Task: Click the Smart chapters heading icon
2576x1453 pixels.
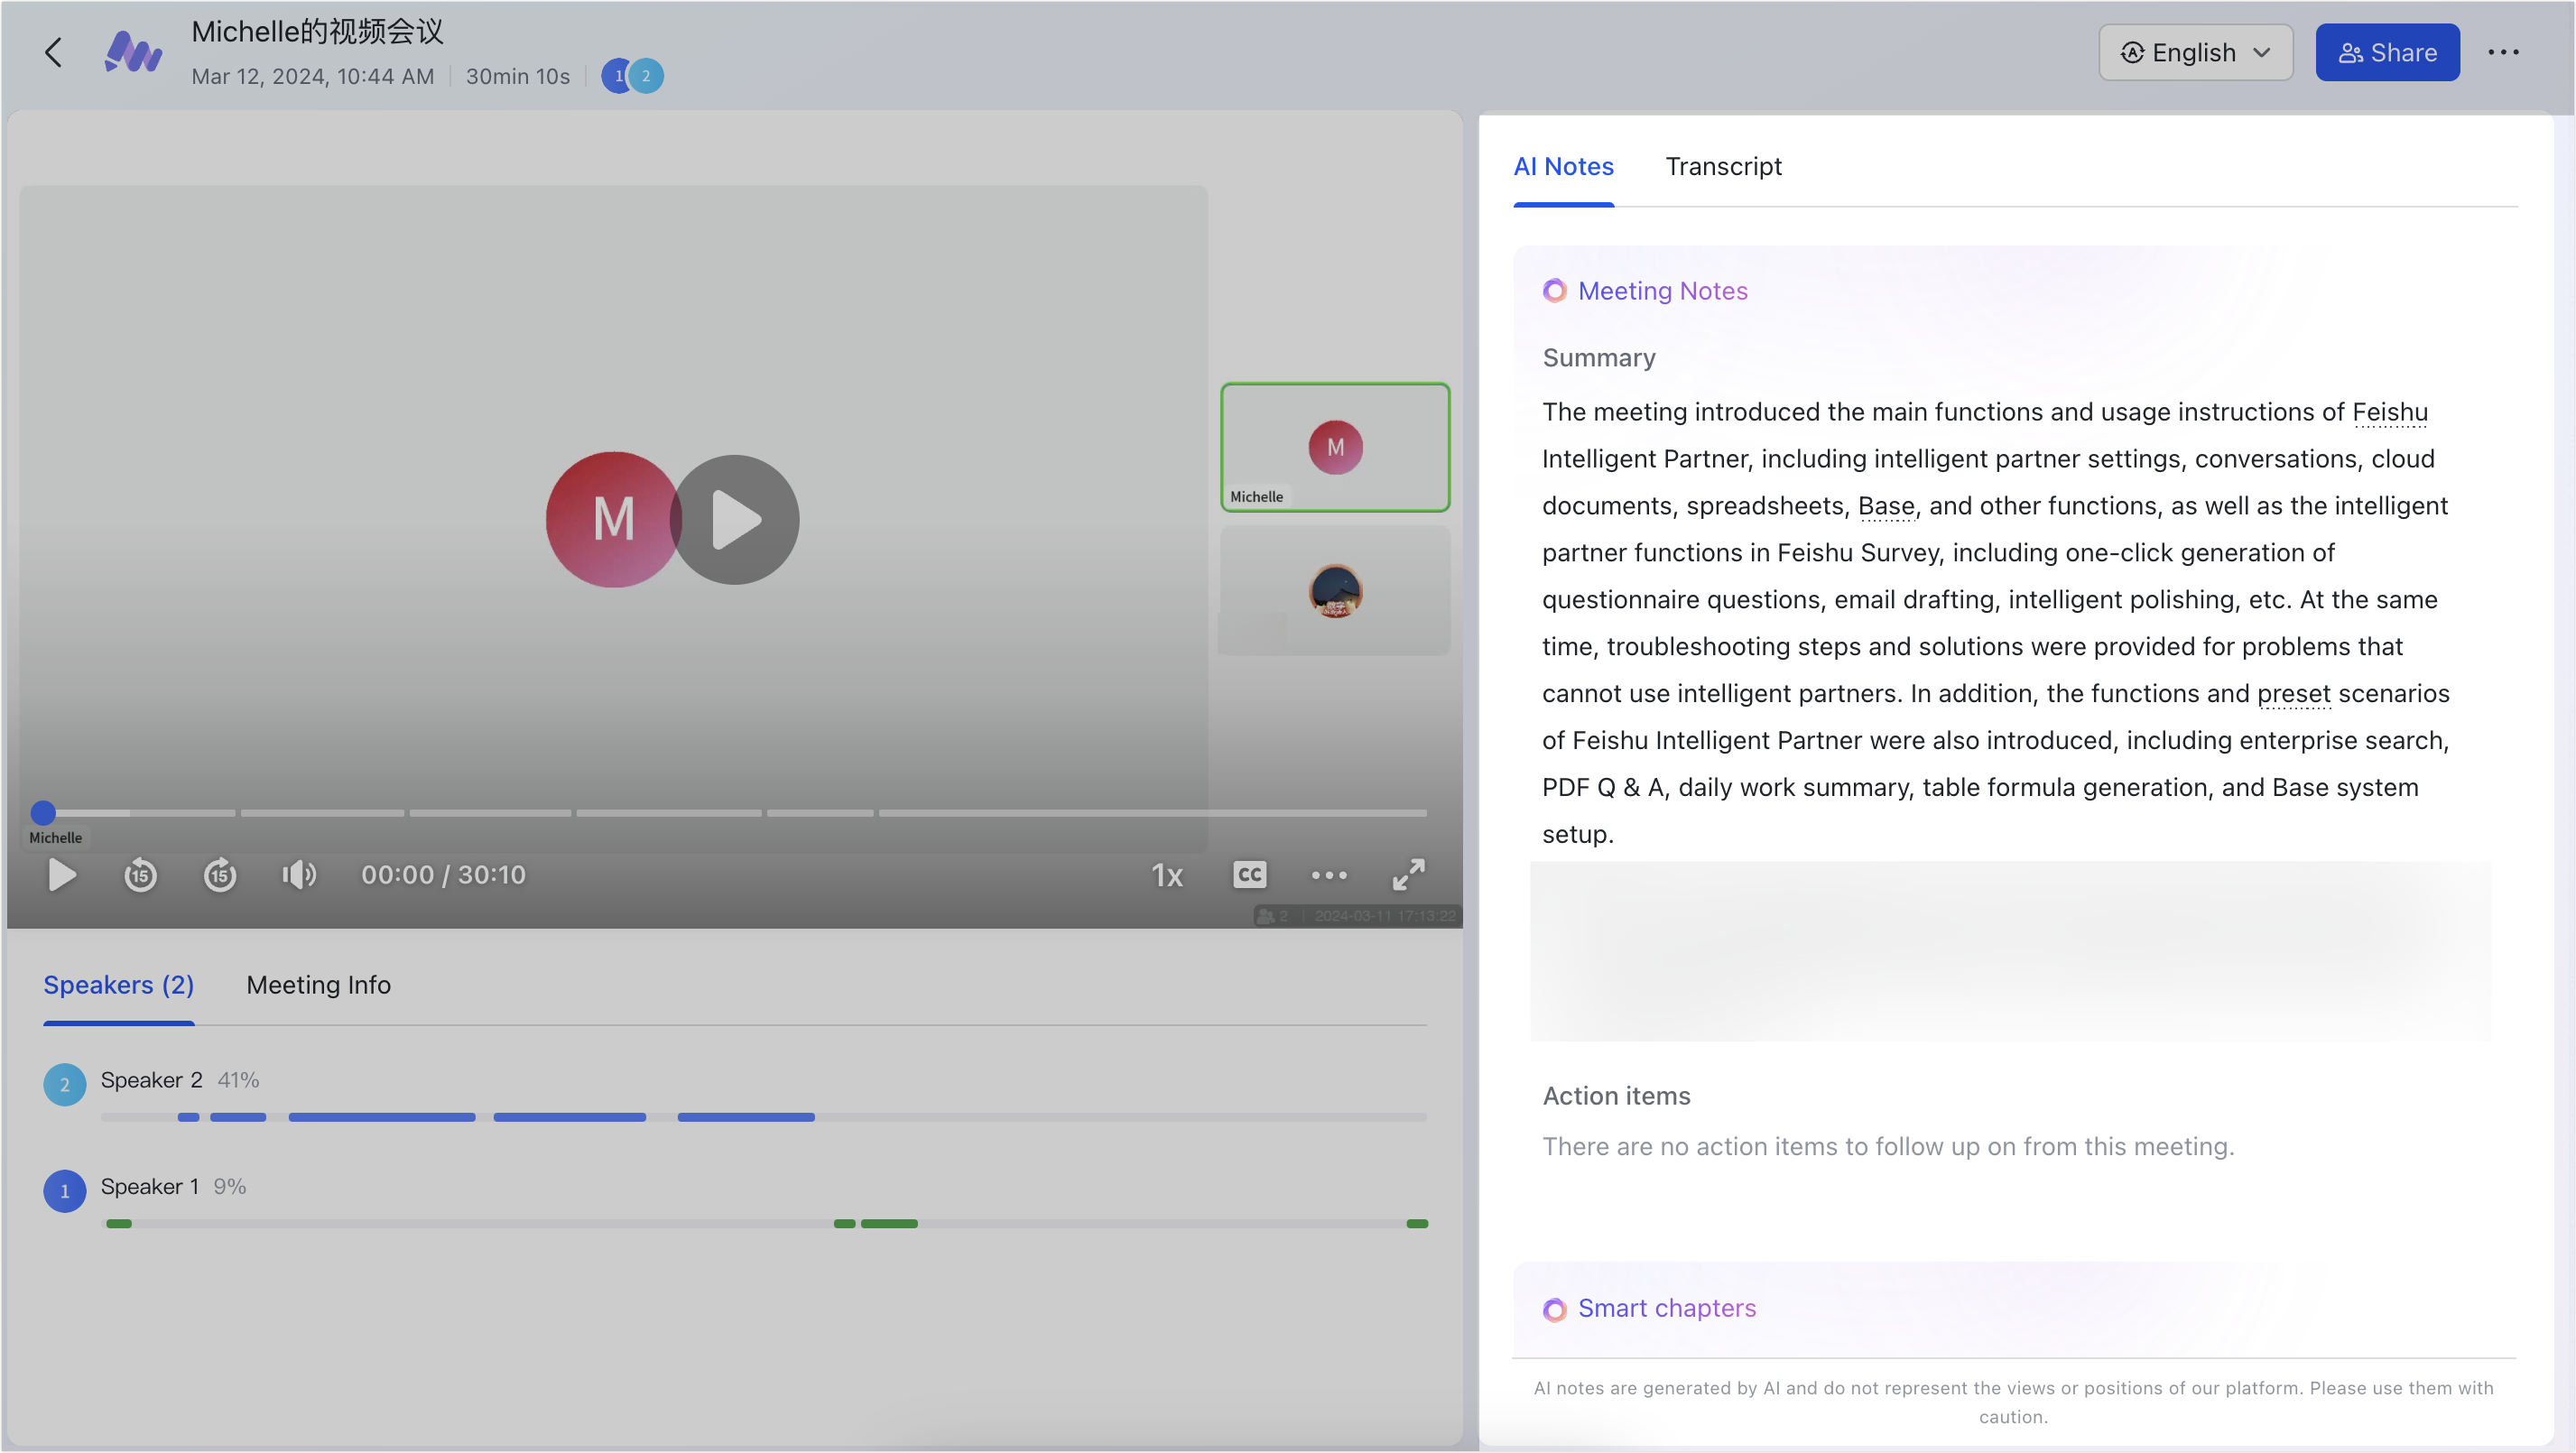Action: 1554,1310
